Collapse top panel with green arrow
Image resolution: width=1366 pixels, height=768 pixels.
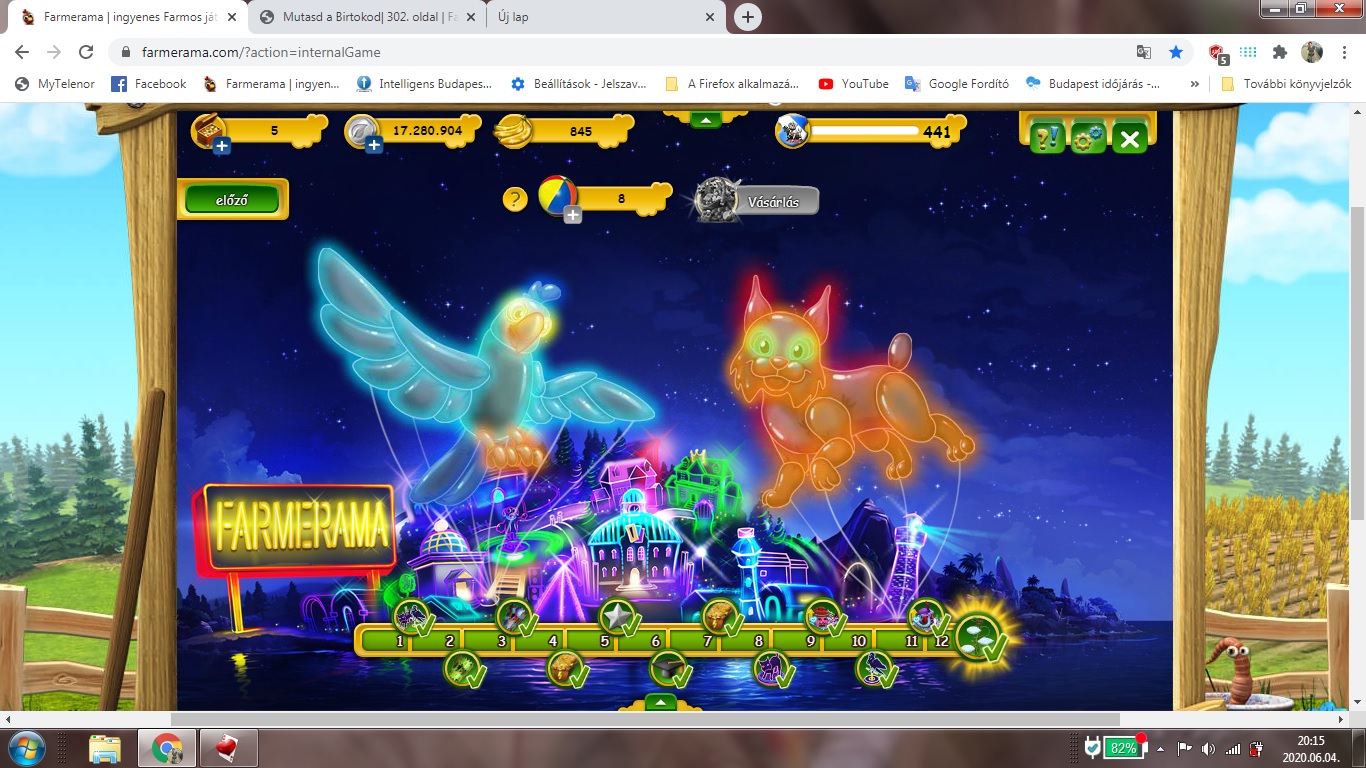click(x=706, y=120)
